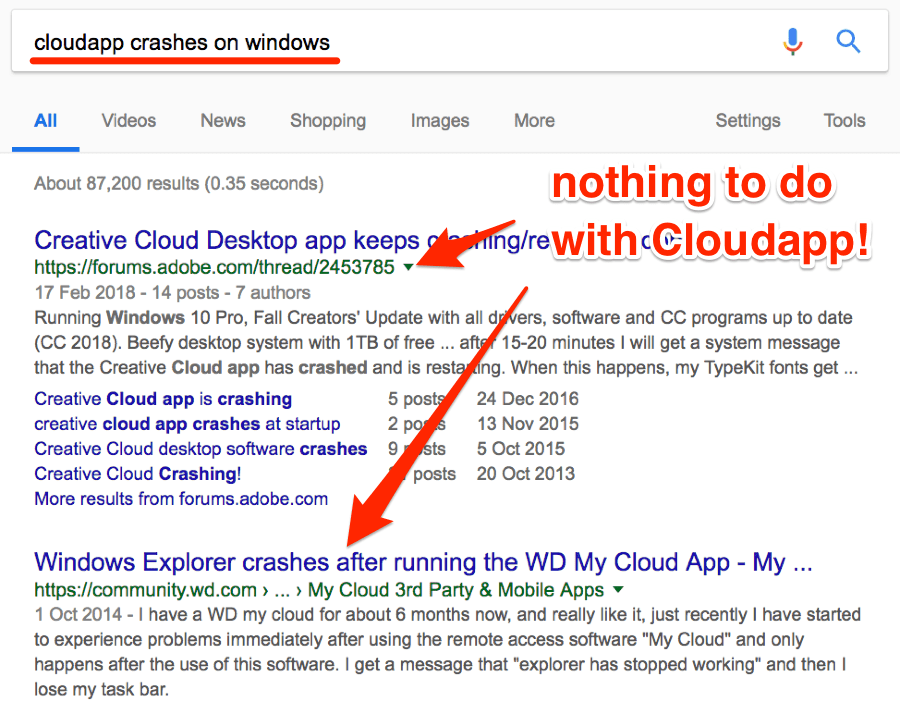The height and width of the screenshot is (714, 900).
Task: Click the '20 Oct 2013' date
Action: coord(525,474)
